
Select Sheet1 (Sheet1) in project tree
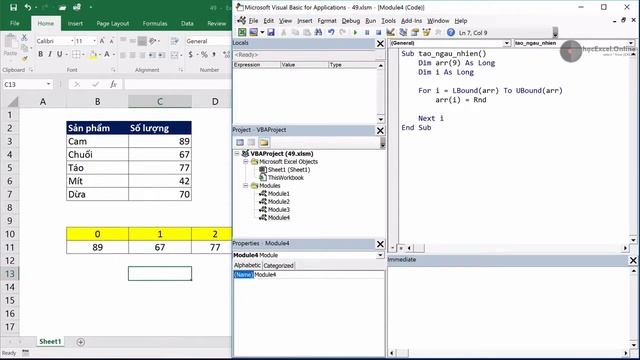[x=289, y=169]
